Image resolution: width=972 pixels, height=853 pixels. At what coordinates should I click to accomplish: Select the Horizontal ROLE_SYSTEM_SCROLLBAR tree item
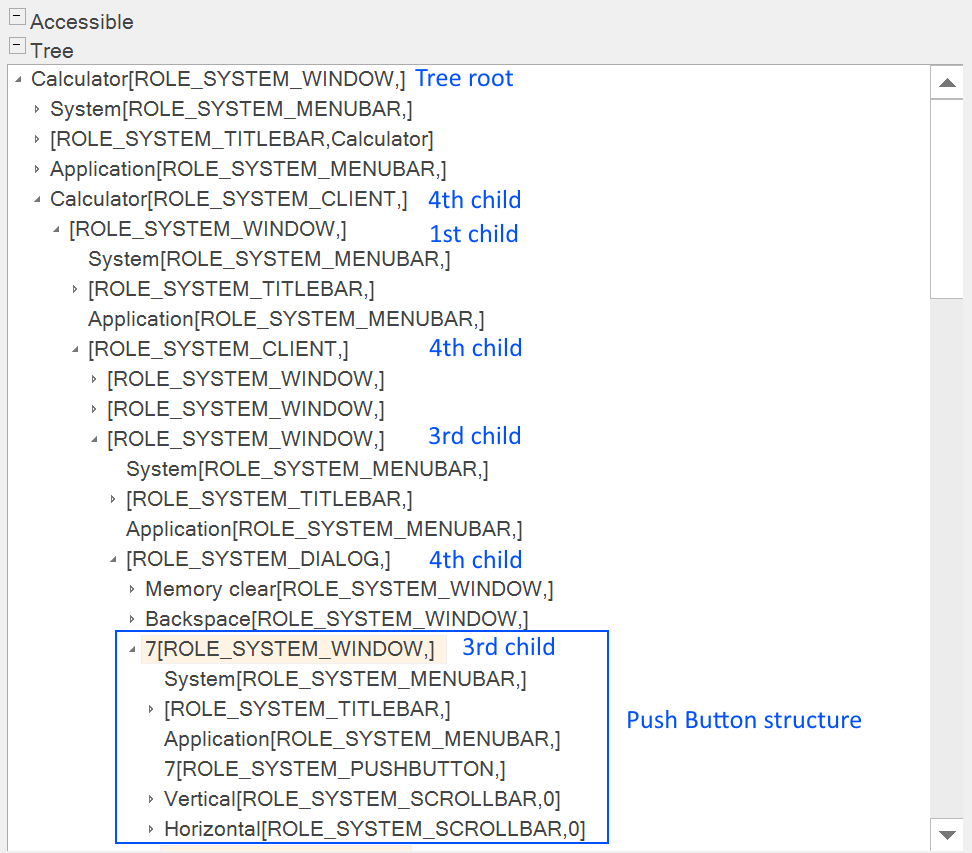[x=374, y=829]
